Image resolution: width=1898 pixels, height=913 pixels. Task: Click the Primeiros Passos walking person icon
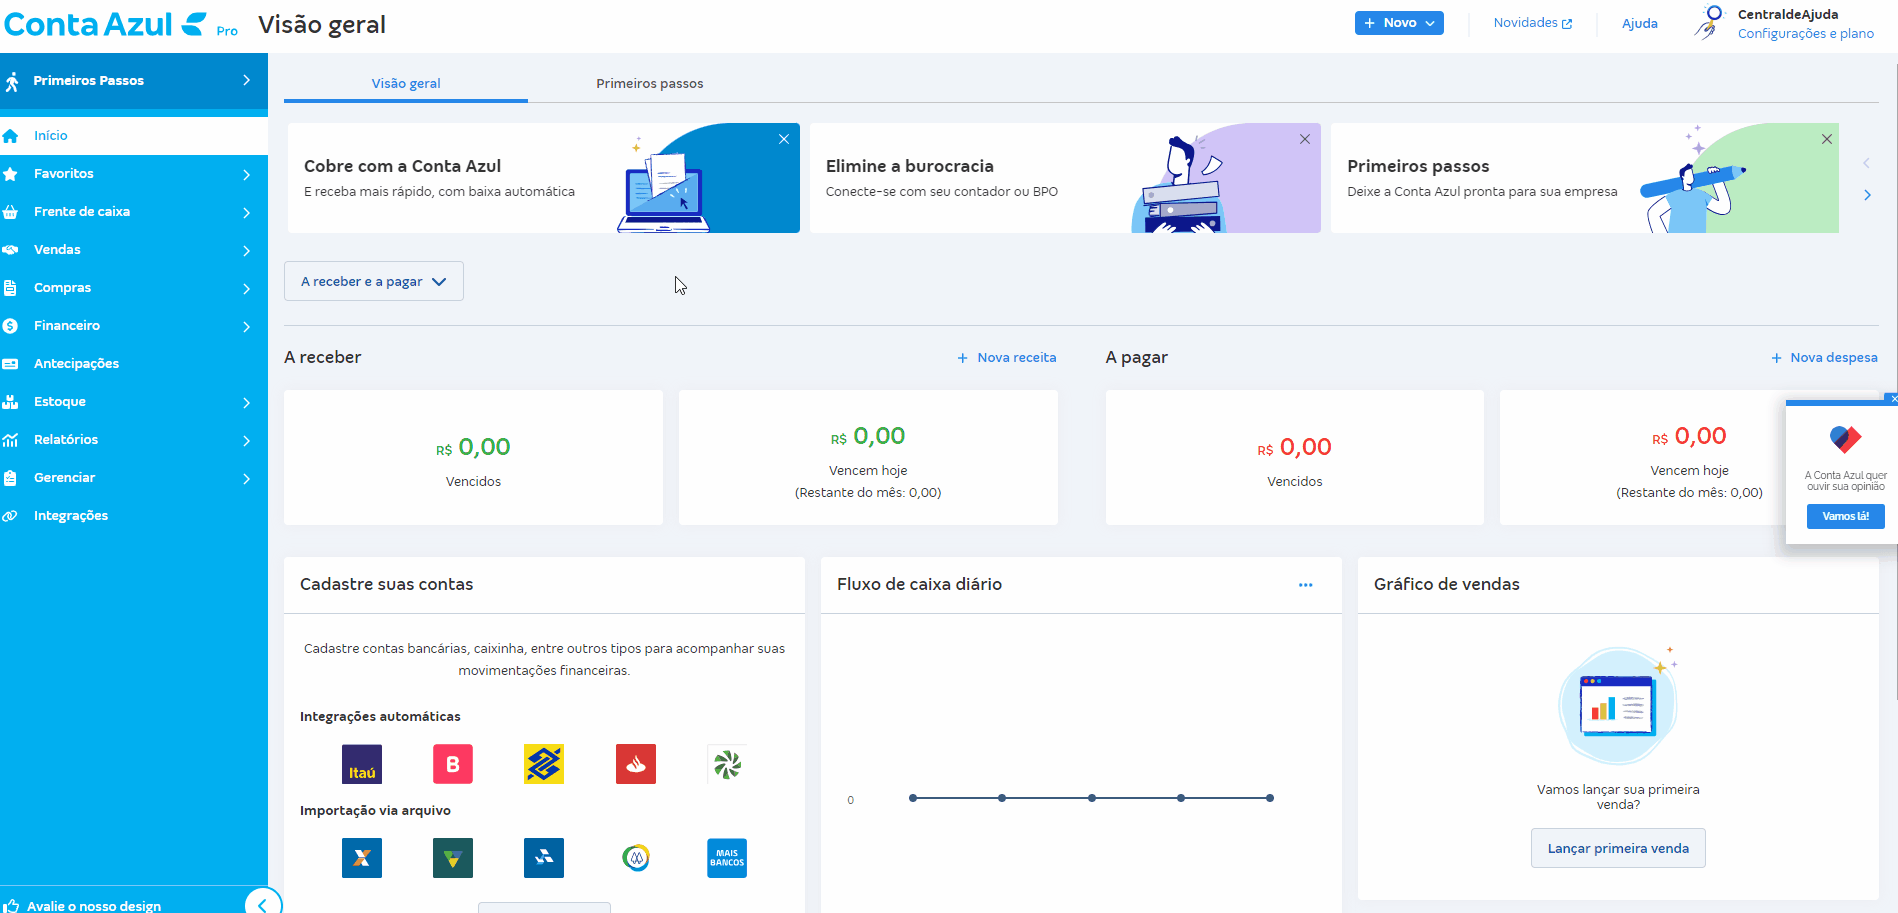[x=12, y=81]
